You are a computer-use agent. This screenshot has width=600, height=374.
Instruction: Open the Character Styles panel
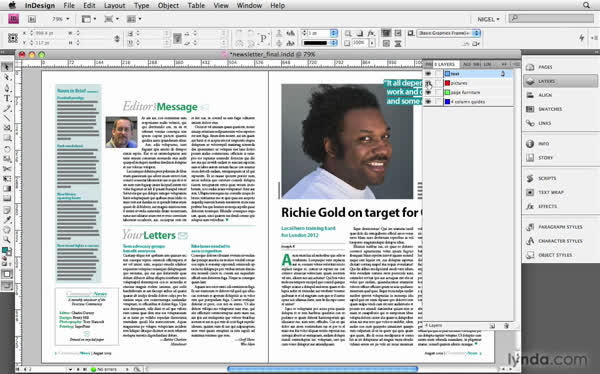[x=561, y=241]
